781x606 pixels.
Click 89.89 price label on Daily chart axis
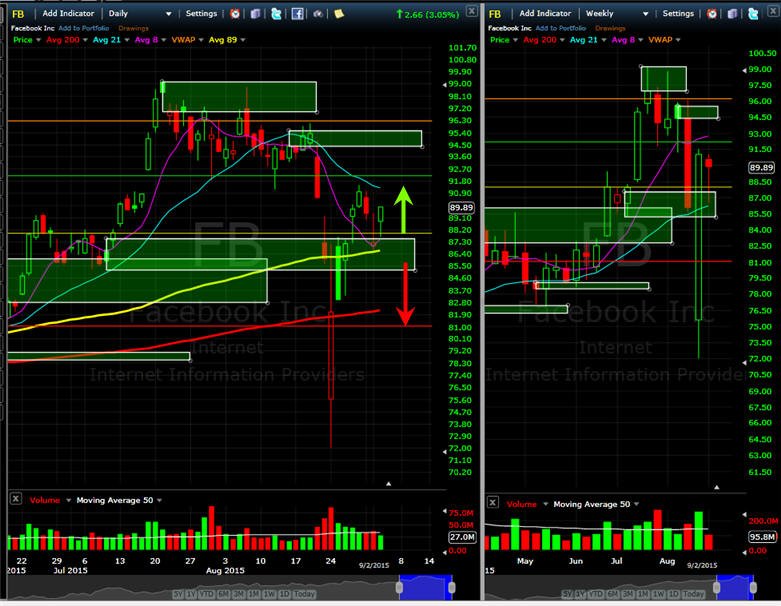pos(461,207)
